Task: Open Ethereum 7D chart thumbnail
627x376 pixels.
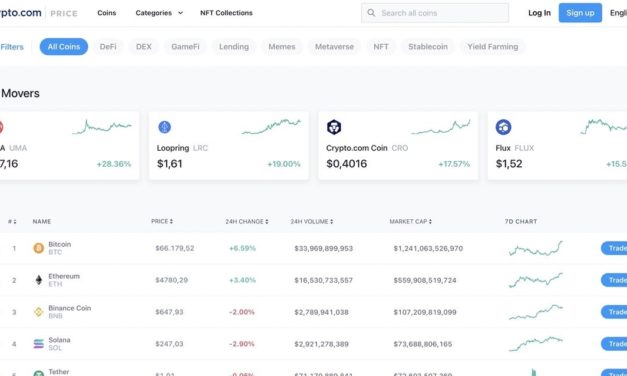Action: (535, 280)
